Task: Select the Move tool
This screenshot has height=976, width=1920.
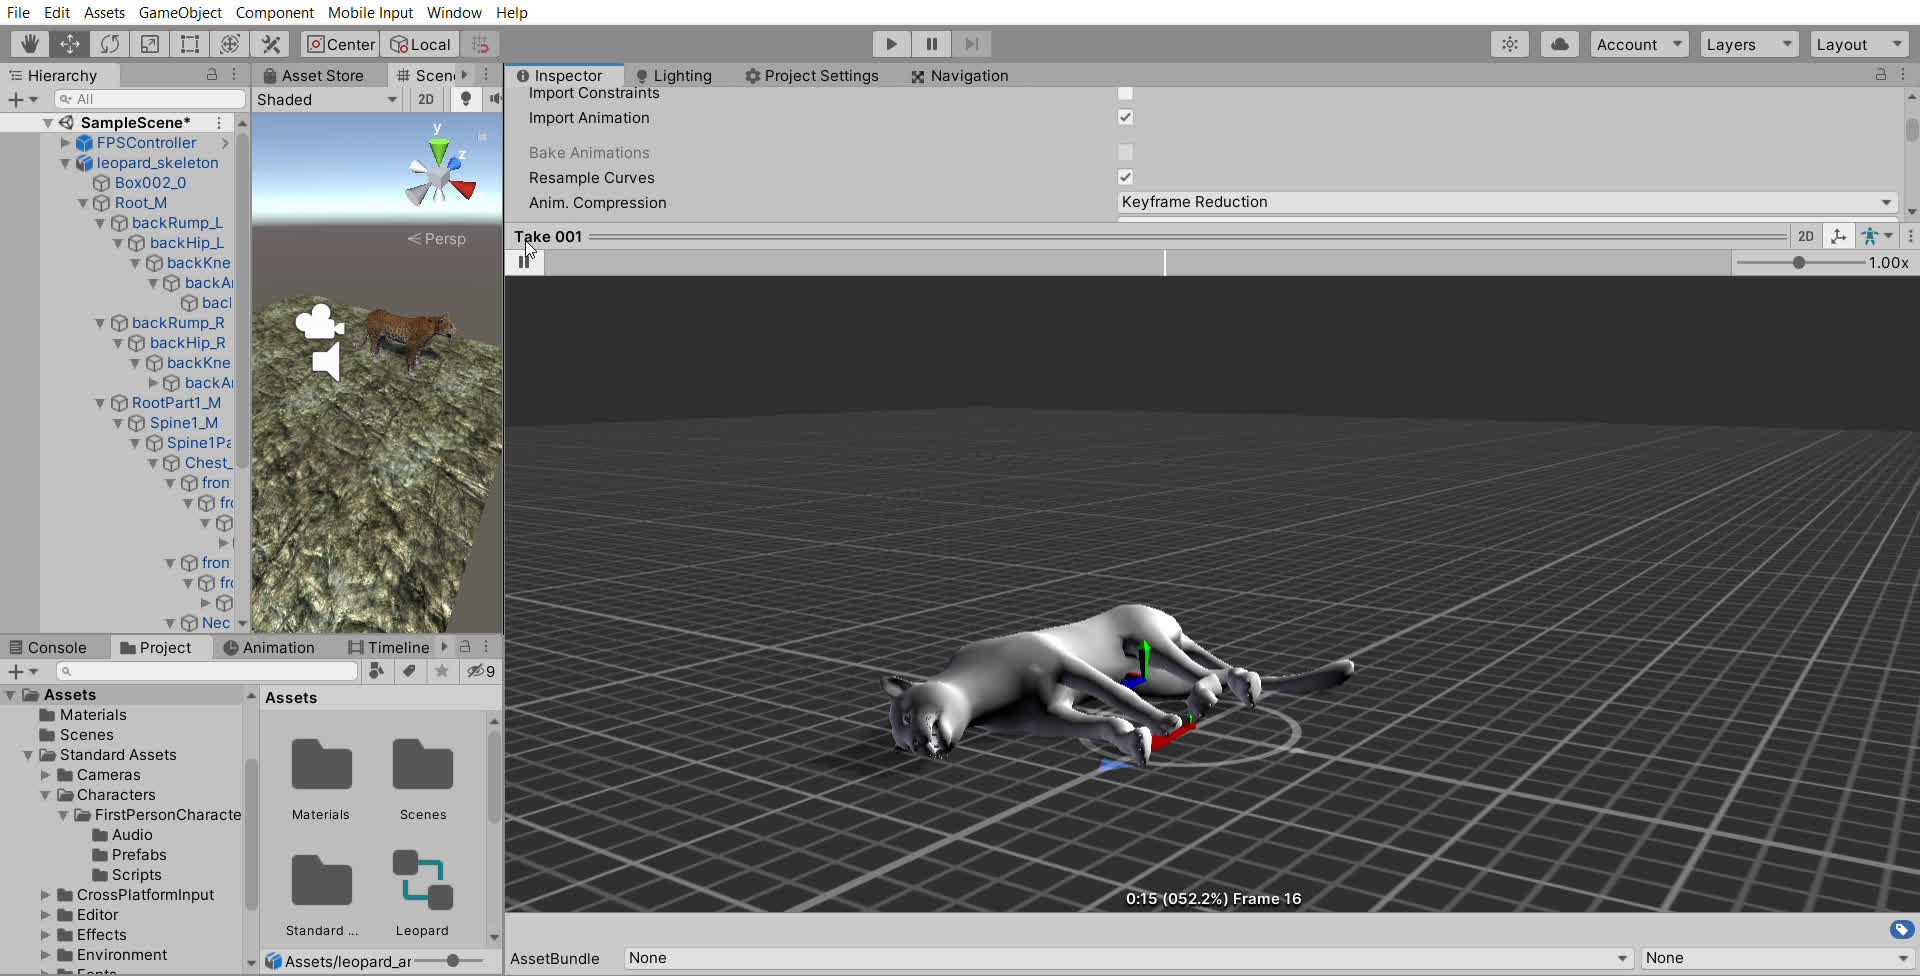Action: point(69,44)
